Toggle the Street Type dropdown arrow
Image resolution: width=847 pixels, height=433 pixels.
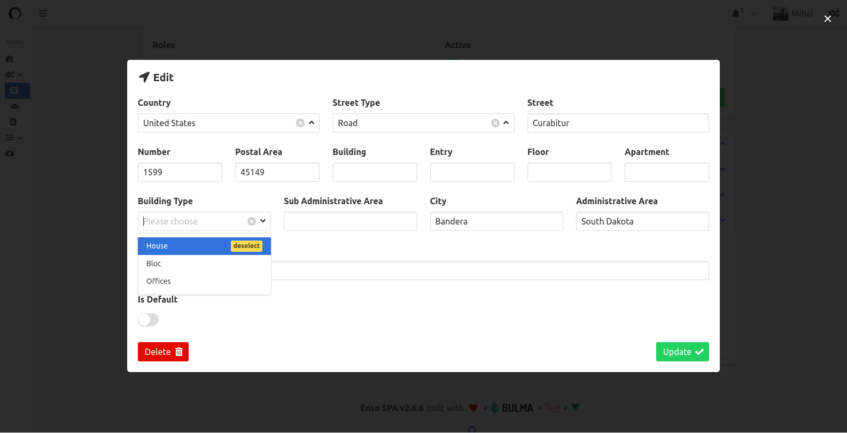coord(506,123)
